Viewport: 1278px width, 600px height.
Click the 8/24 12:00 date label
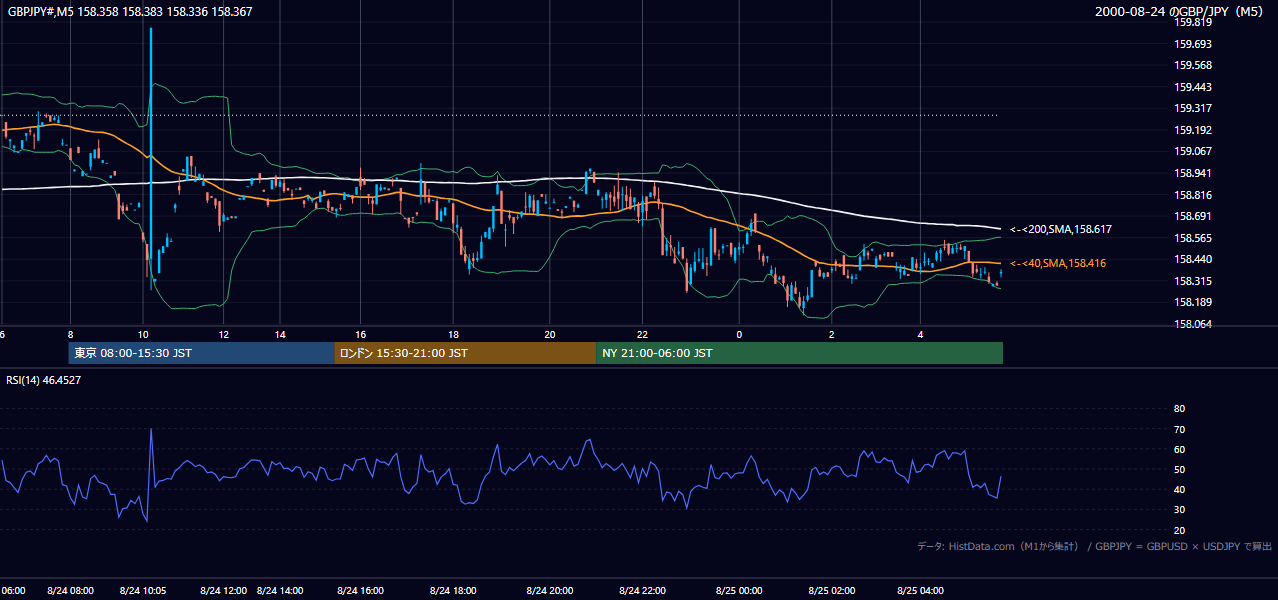(224, 591)
